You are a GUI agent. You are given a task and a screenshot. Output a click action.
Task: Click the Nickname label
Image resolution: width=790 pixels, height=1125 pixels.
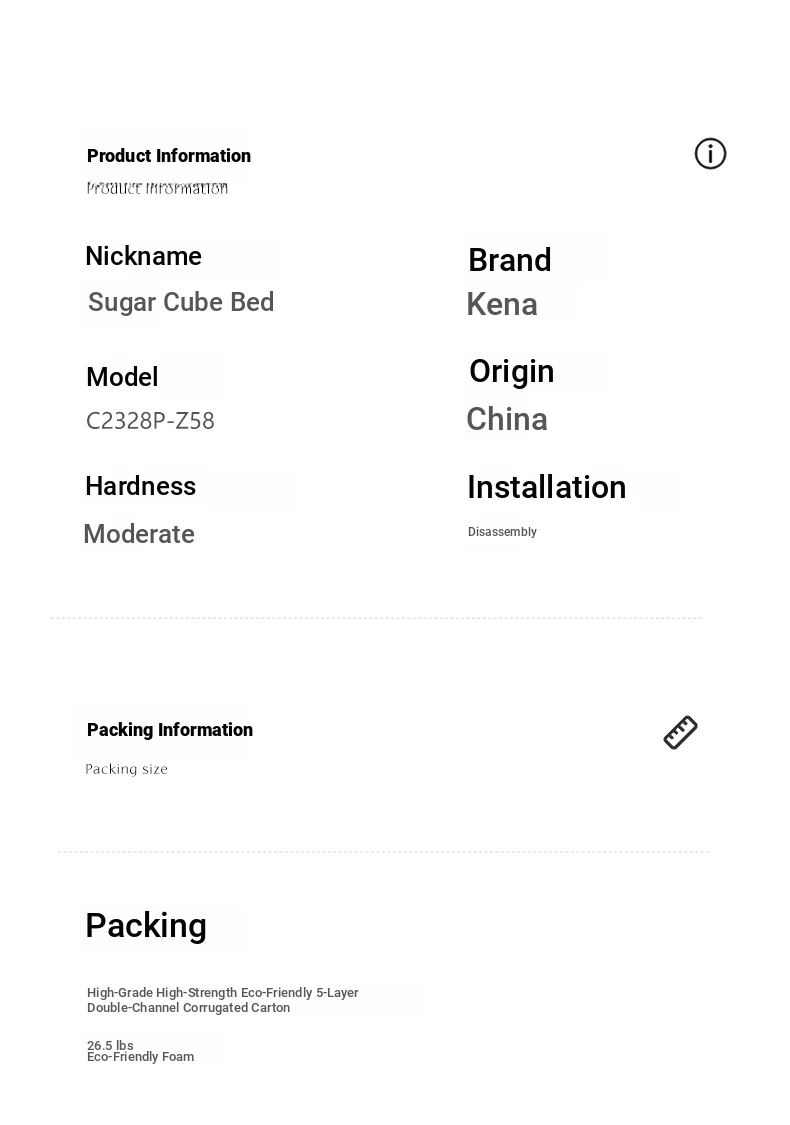(x=144, y=256)
